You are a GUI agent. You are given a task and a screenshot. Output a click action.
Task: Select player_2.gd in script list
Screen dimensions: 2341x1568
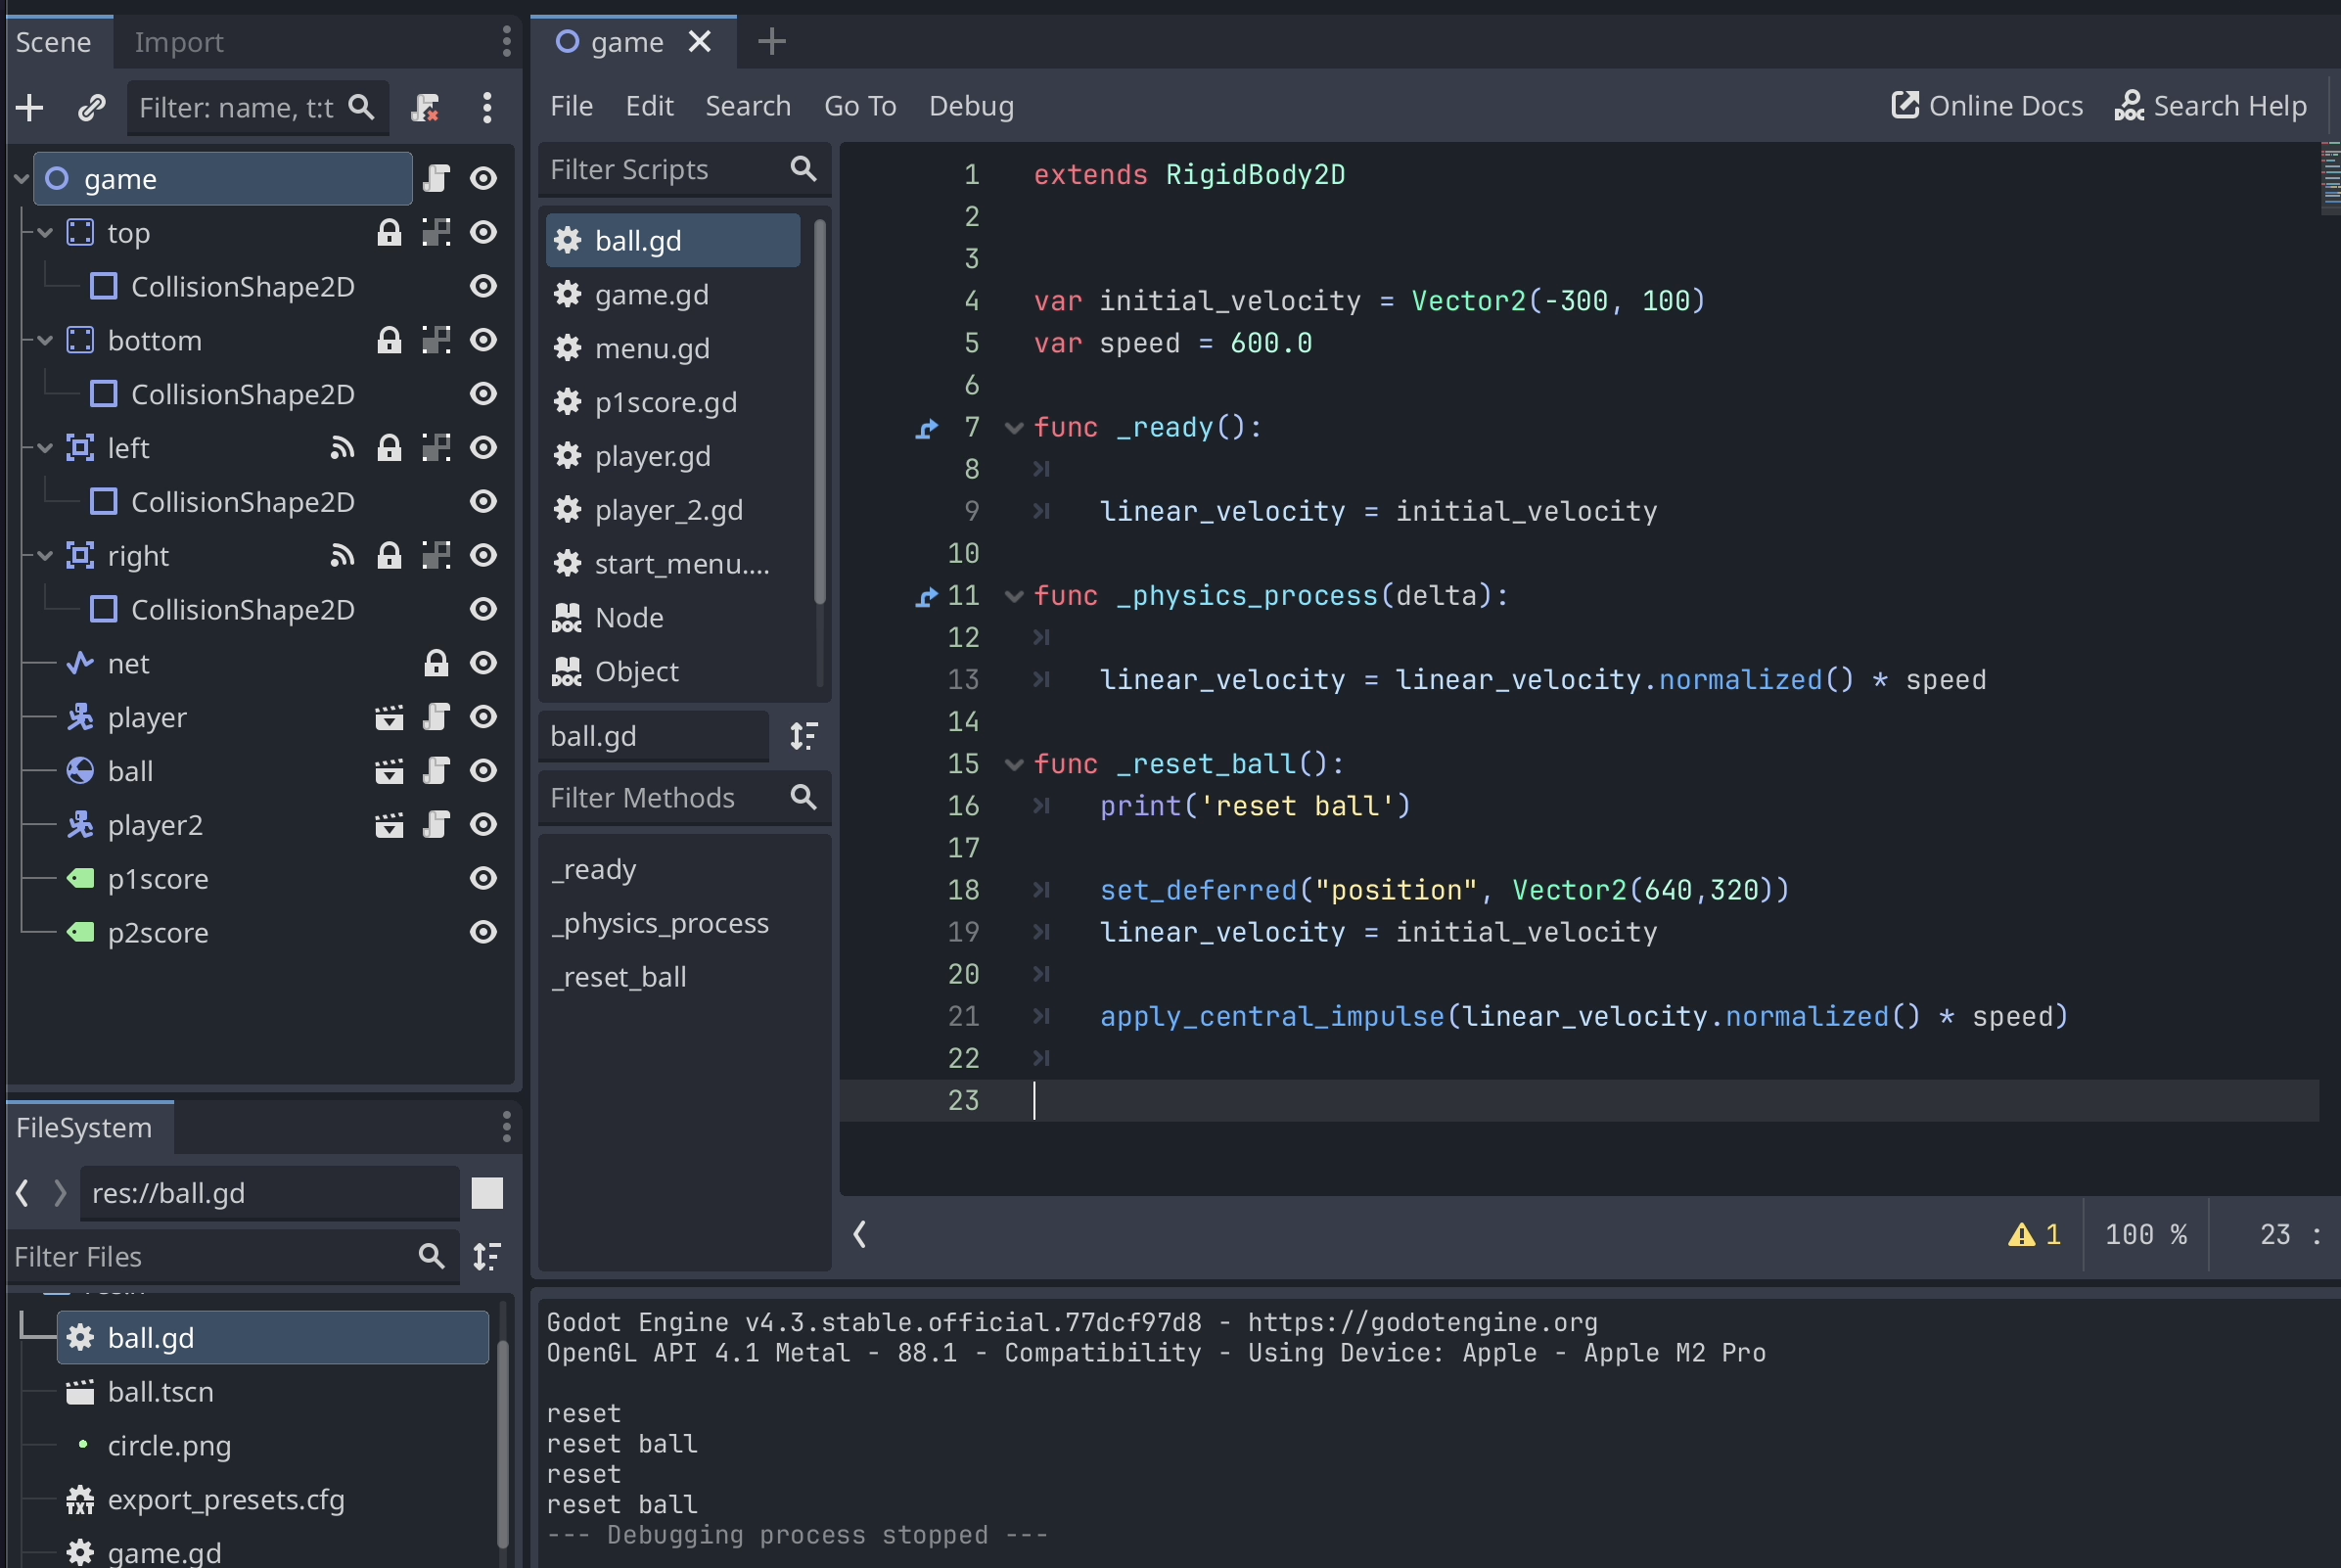673,510
